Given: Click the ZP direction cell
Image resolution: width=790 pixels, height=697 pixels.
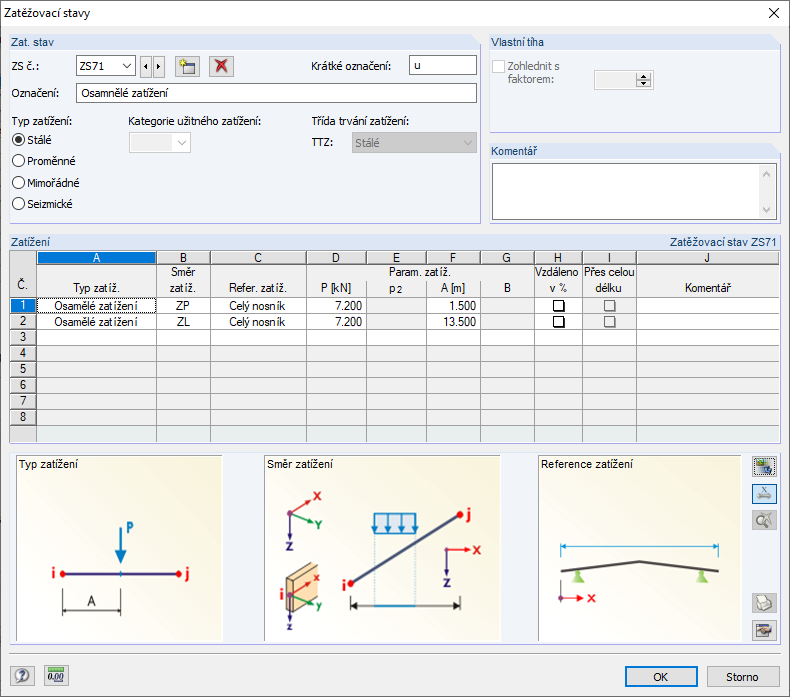Looking at the screenshot, I should pyautogui.click(x=183, y=306).
